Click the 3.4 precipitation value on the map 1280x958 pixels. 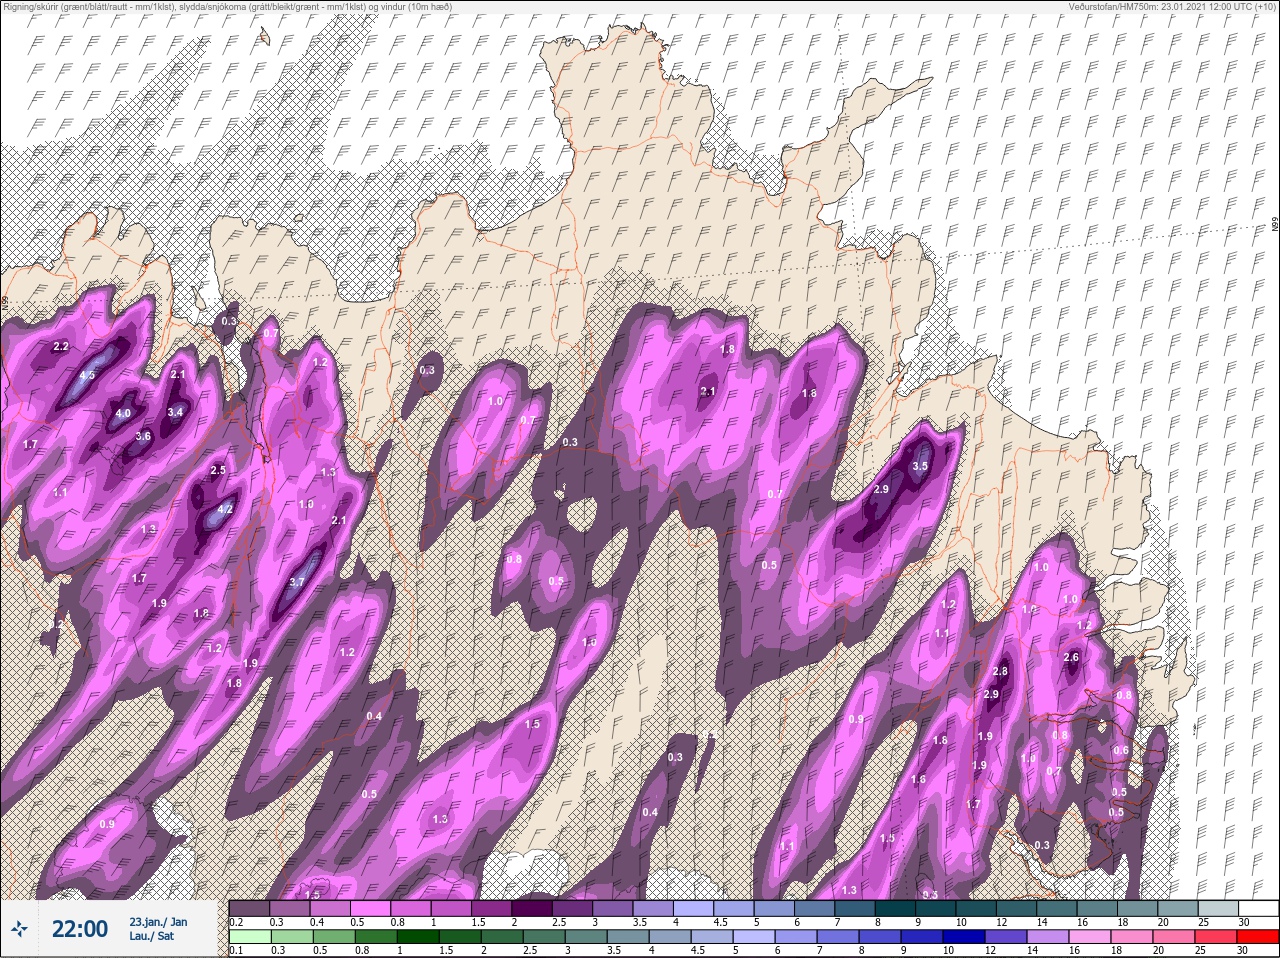pyautogui.click(x=175, y=412)
